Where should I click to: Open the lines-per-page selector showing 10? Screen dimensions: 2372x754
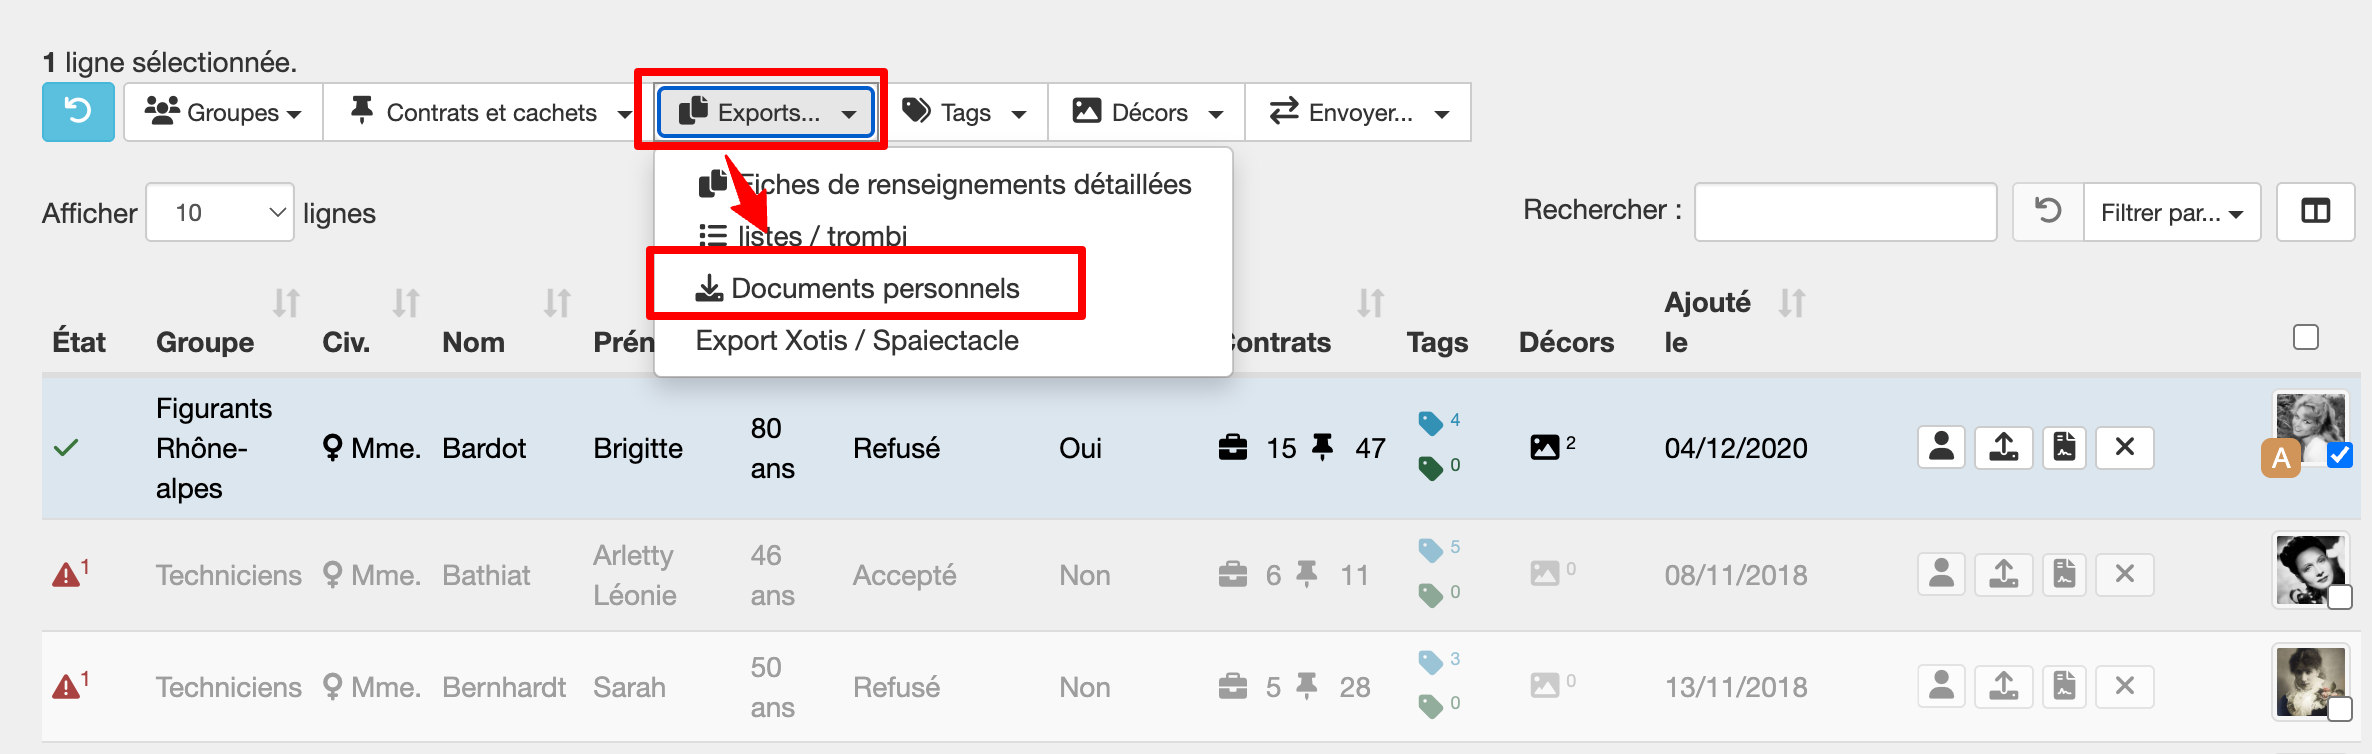[x=220, y=212]
